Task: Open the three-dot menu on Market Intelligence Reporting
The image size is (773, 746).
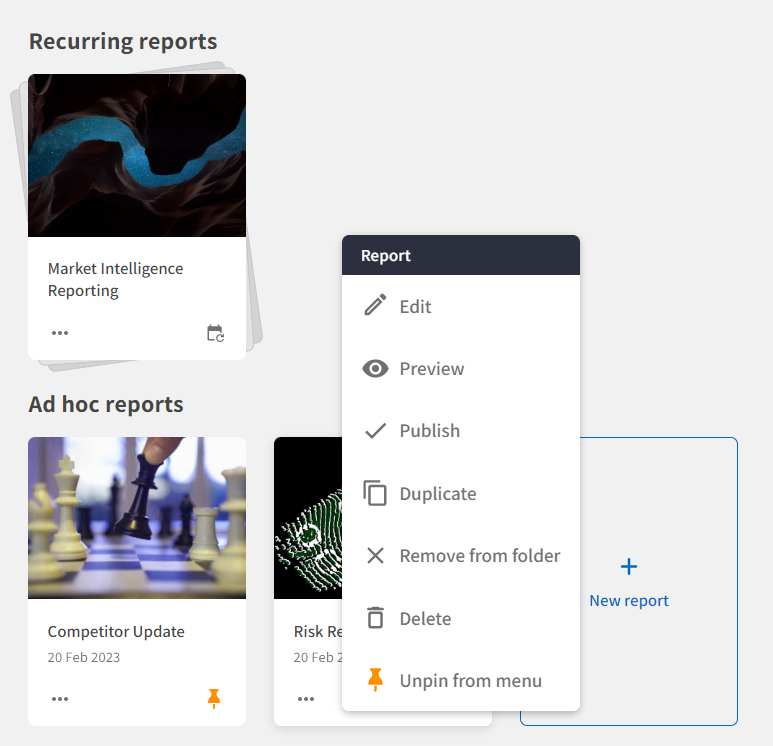Action: (x=60, y=333)
